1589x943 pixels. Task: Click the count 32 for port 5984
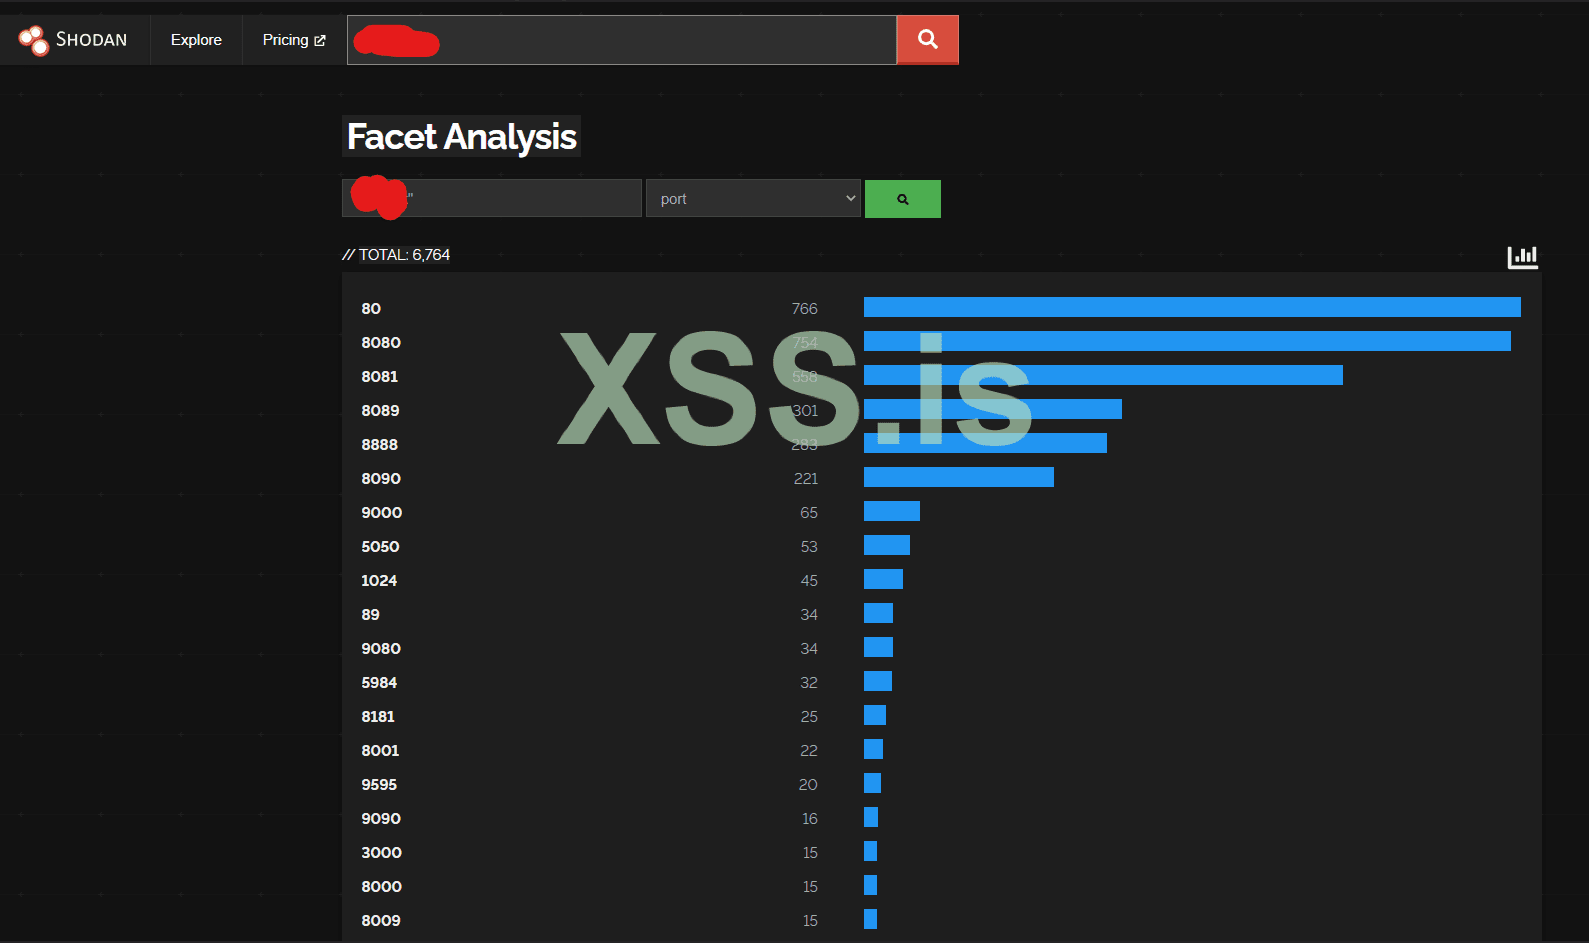pyautogui.click(x=809, y=682)
